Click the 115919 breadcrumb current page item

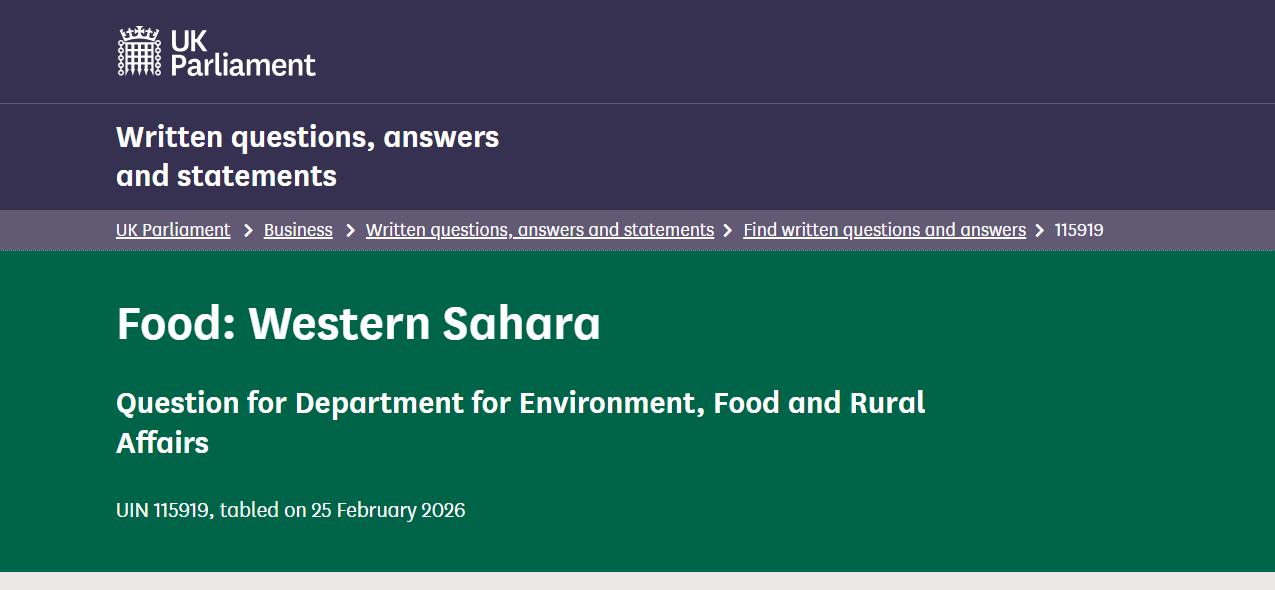tap(1079, 230)
